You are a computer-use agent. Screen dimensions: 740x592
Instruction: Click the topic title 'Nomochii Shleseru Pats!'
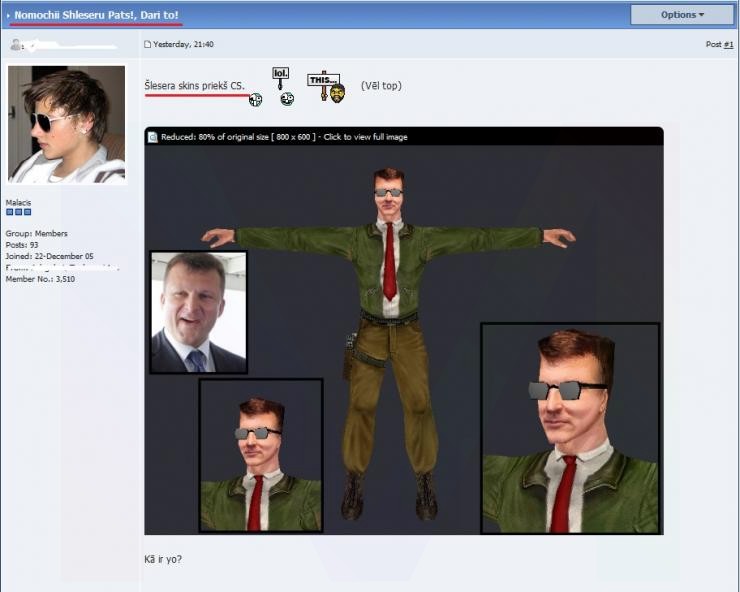96,16
